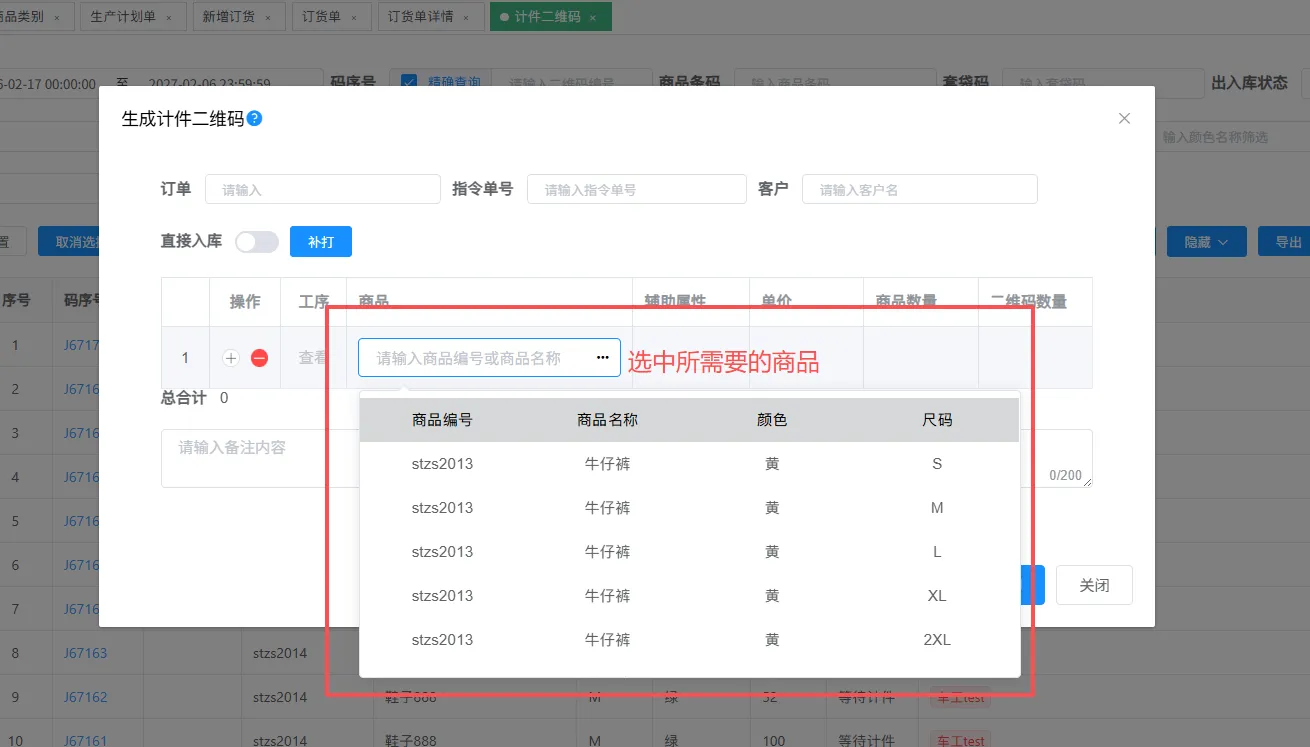The width and height of the screenshot is (1310, 747).
Task: Close the 新增订货 tab with its x
Action: click(268, 18)
